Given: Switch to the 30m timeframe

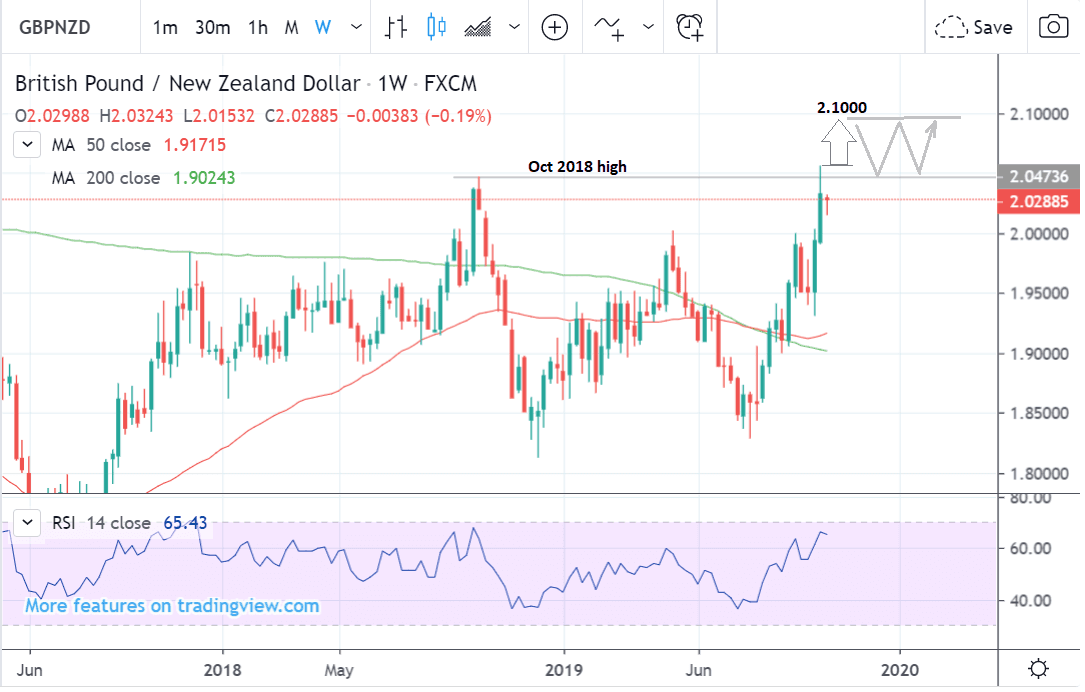Looking at the screenshot, I should point(213,27).
